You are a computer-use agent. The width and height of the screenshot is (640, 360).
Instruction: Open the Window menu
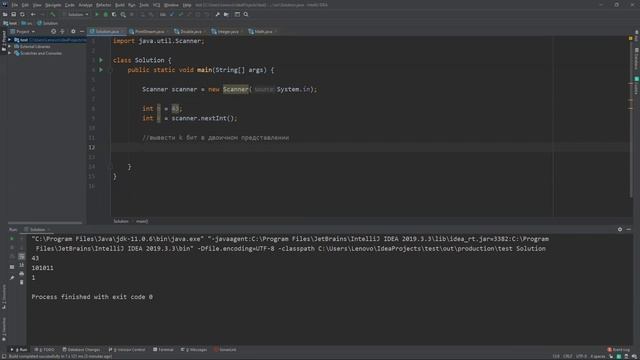pyautogui.click(x=171, y=5)
